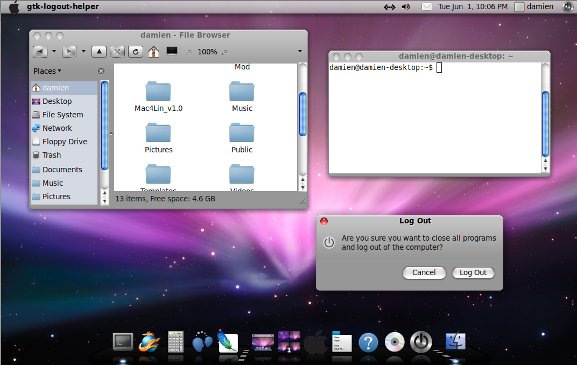The height and width of the screenshot is (365, 577).
Task: Open the back history dropdown arrow
Action: point(54,51)
